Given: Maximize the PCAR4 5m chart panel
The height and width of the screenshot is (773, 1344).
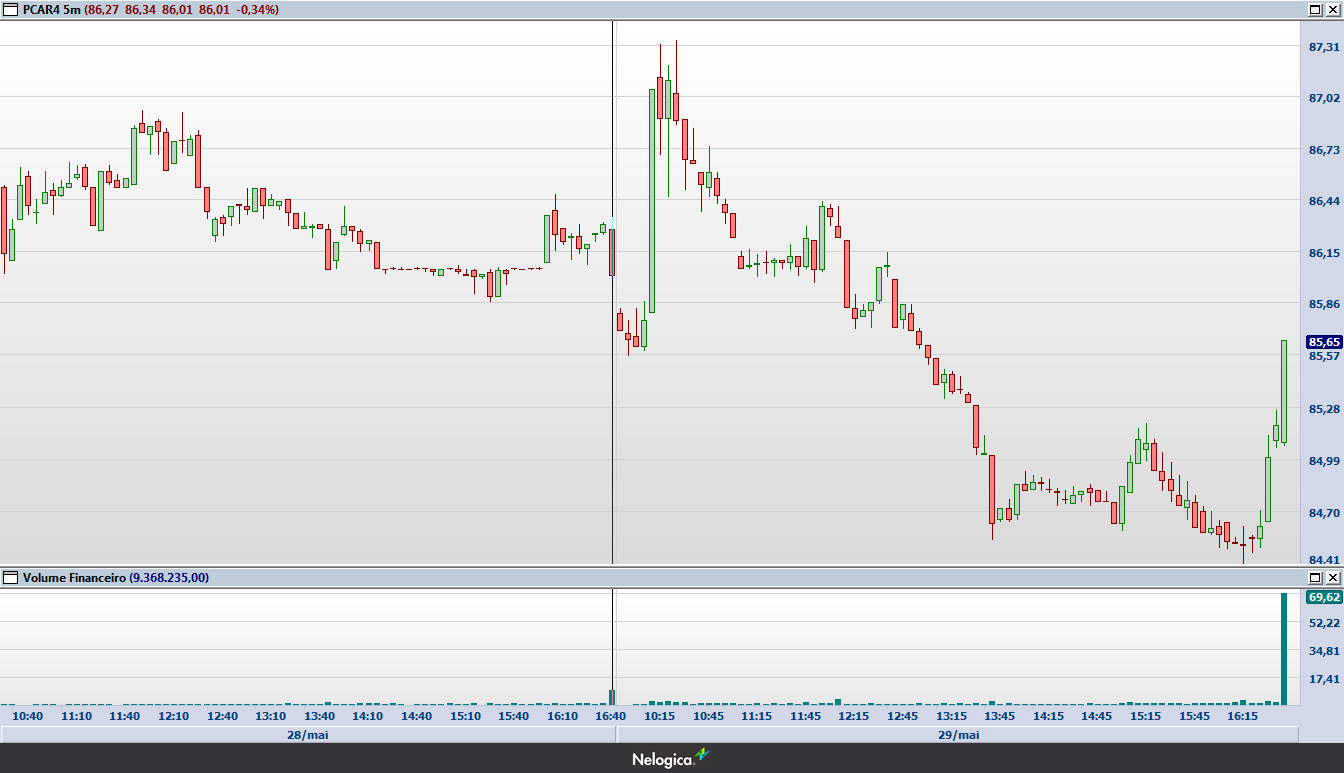Looking at the screenshot, I should pyautogui.click(x=1315, y=9).
